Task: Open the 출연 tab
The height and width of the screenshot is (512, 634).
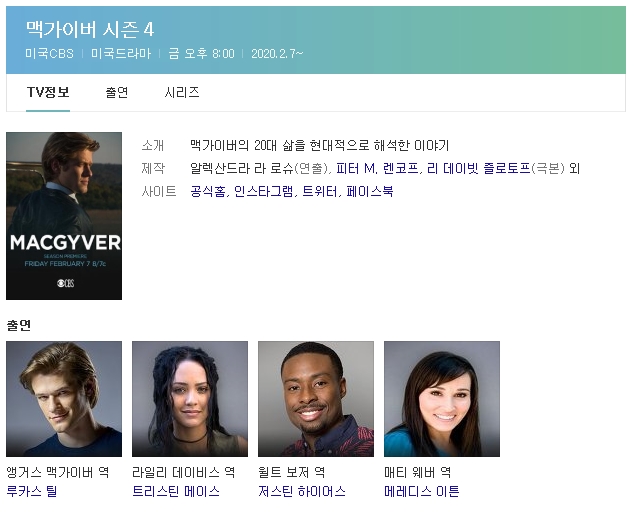Action: 117,93
